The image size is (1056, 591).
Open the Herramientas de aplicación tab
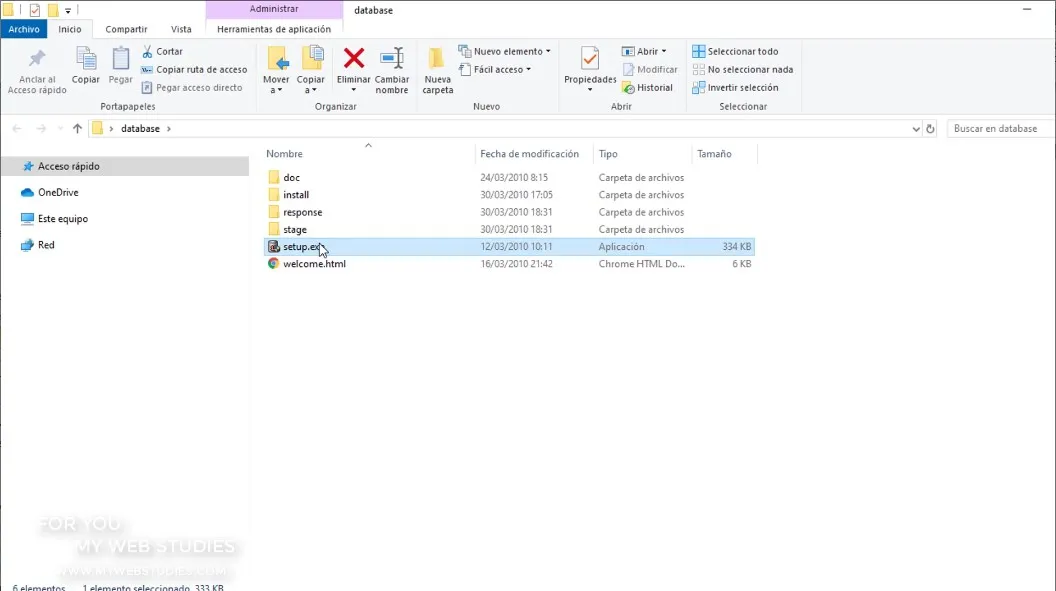coord(273,29)
